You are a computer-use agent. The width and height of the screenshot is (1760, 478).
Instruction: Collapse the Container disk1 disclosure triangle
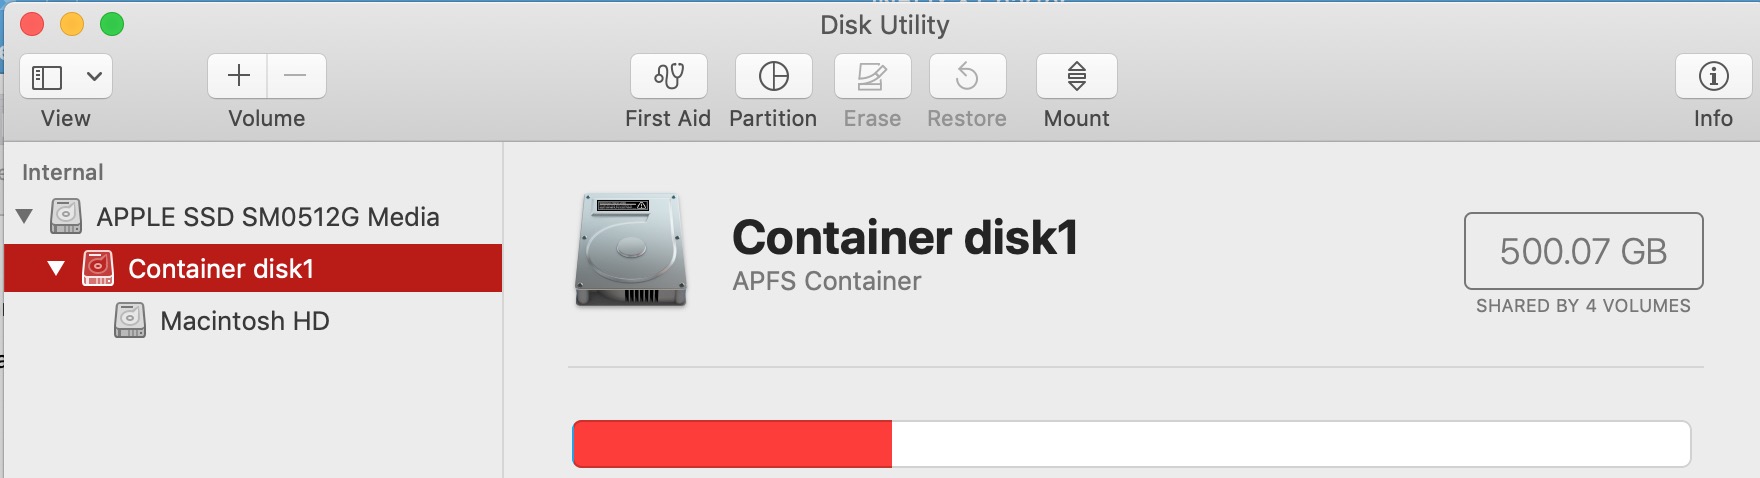[x=56, y=268]
